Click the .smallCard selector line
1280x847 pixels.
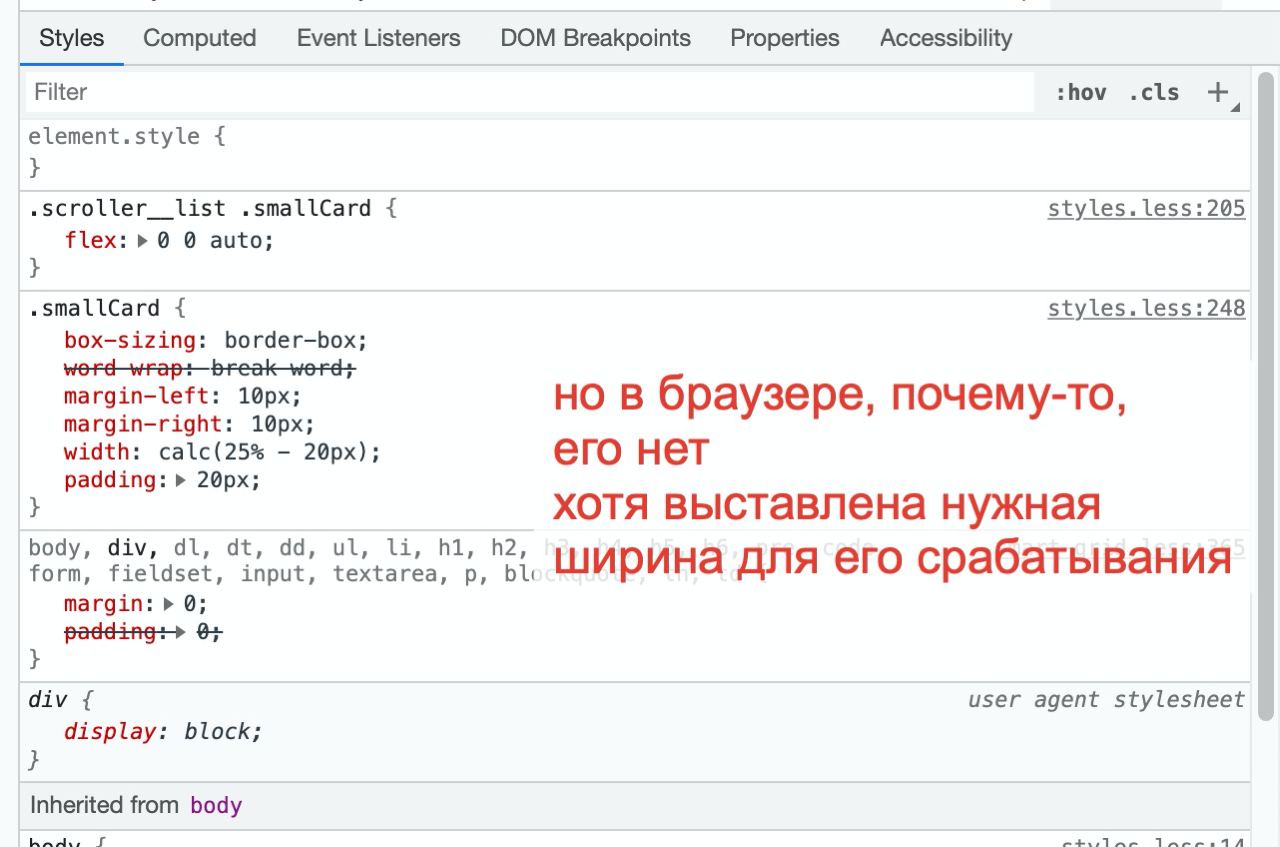tap(93, 309)
